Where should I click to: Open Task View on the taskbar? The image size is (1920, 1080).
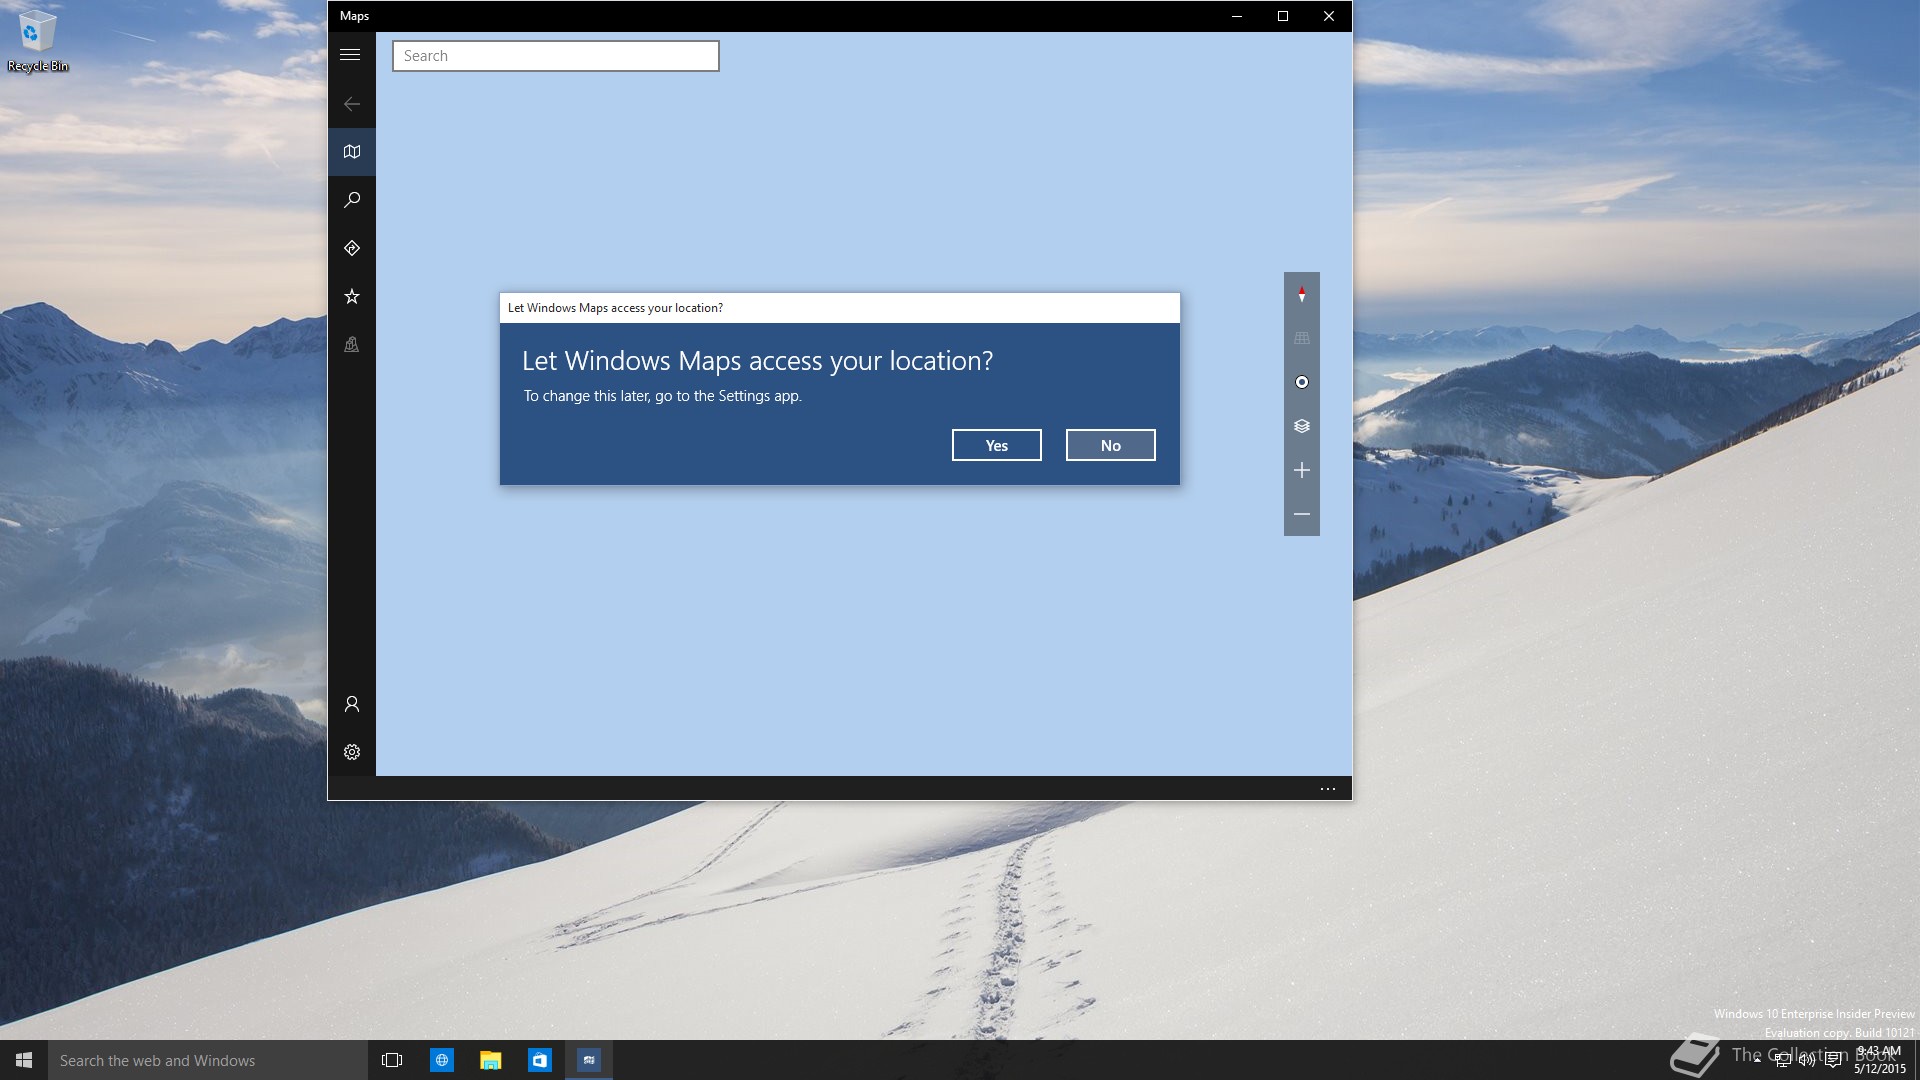392,1060
